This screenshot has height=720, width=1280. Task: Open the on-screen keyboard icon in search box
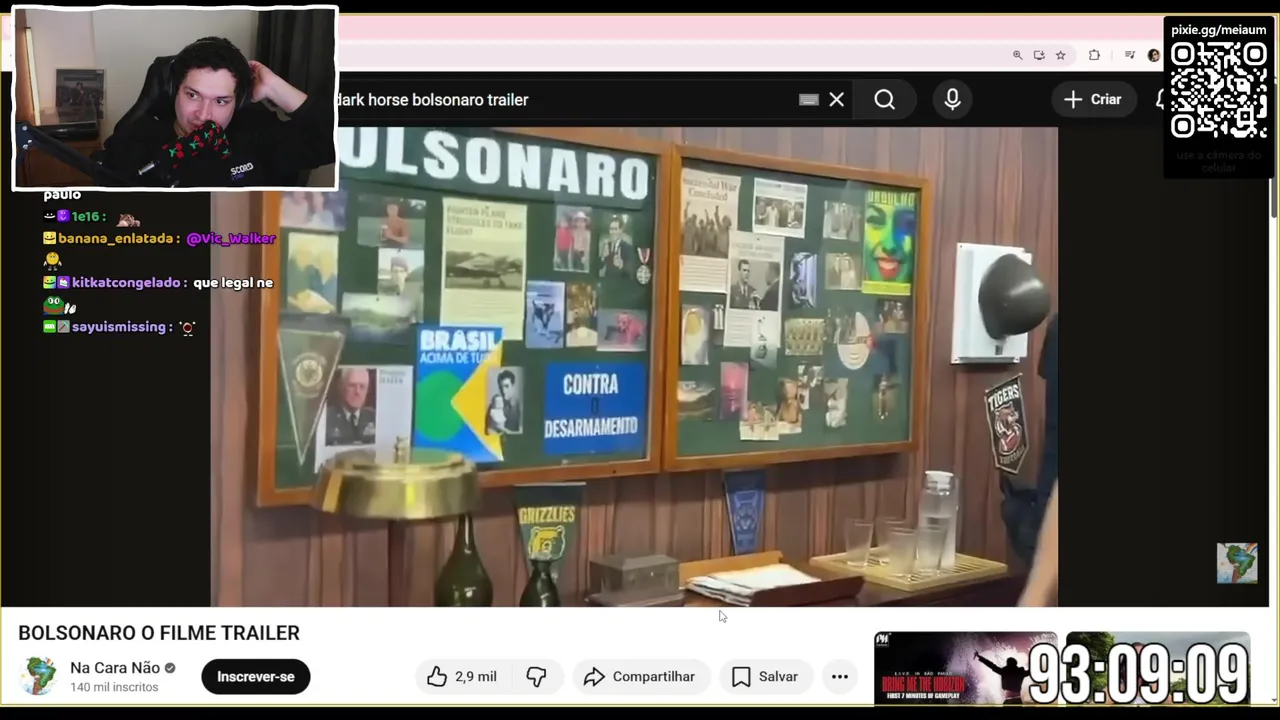click(x=808, y=100)
